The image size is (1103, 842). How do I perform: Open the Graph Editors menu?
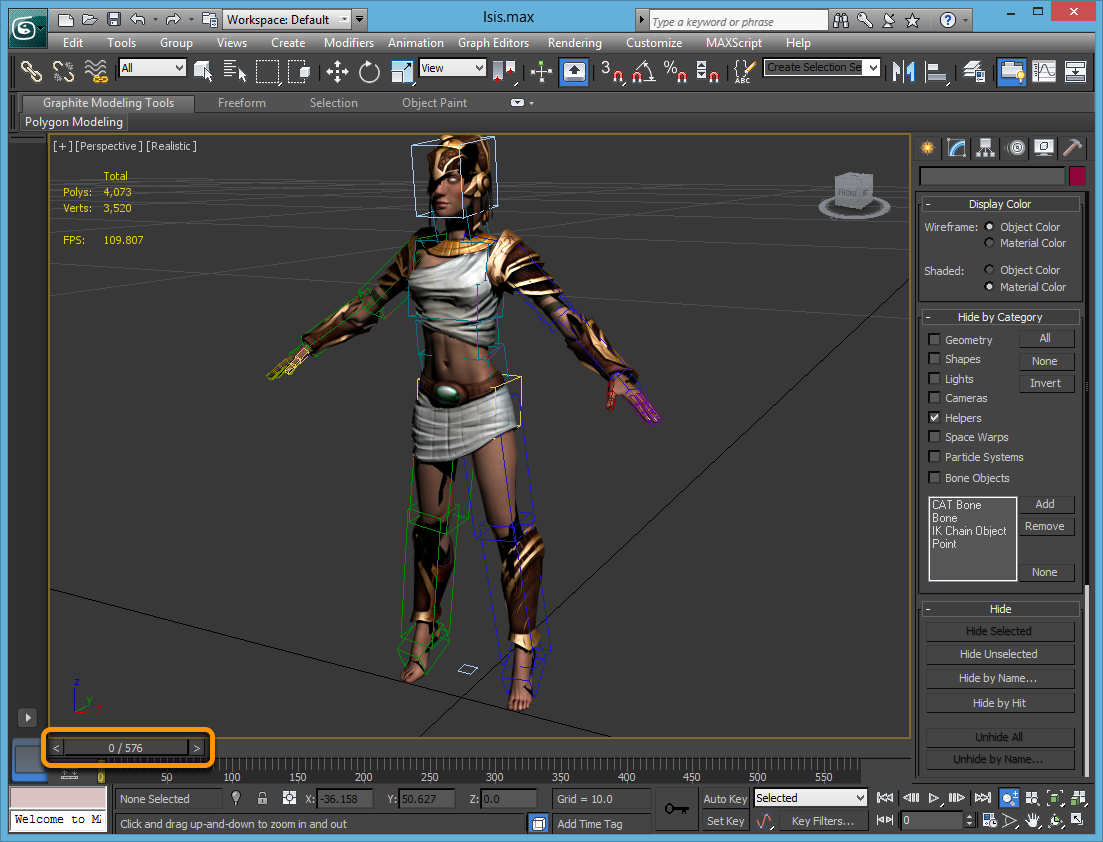tap(493, 43)
